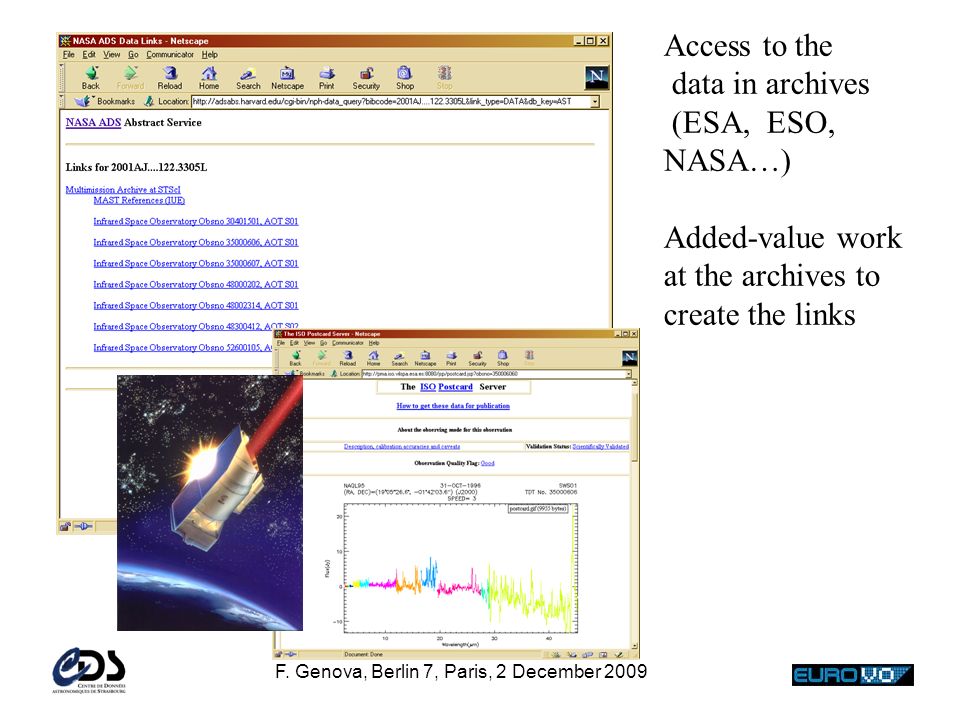
Task: Click Forward icon in NASA ADS window
Action: point(130,78)
